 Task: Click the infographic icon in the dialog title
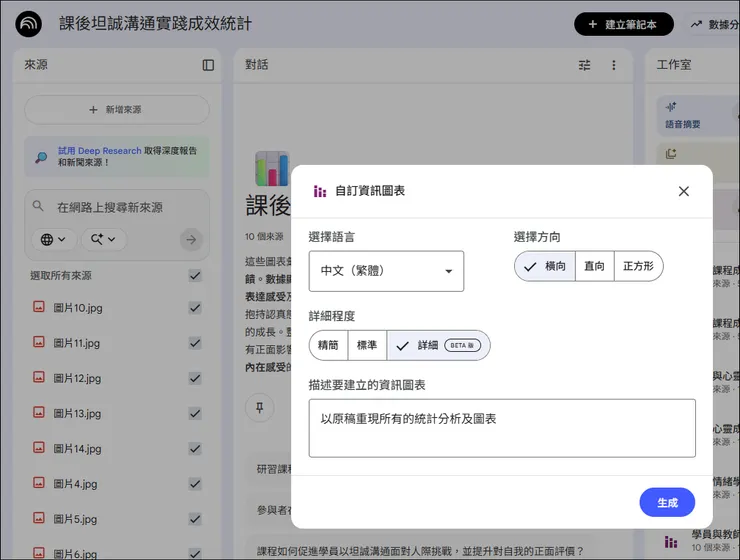click(320, 191)
